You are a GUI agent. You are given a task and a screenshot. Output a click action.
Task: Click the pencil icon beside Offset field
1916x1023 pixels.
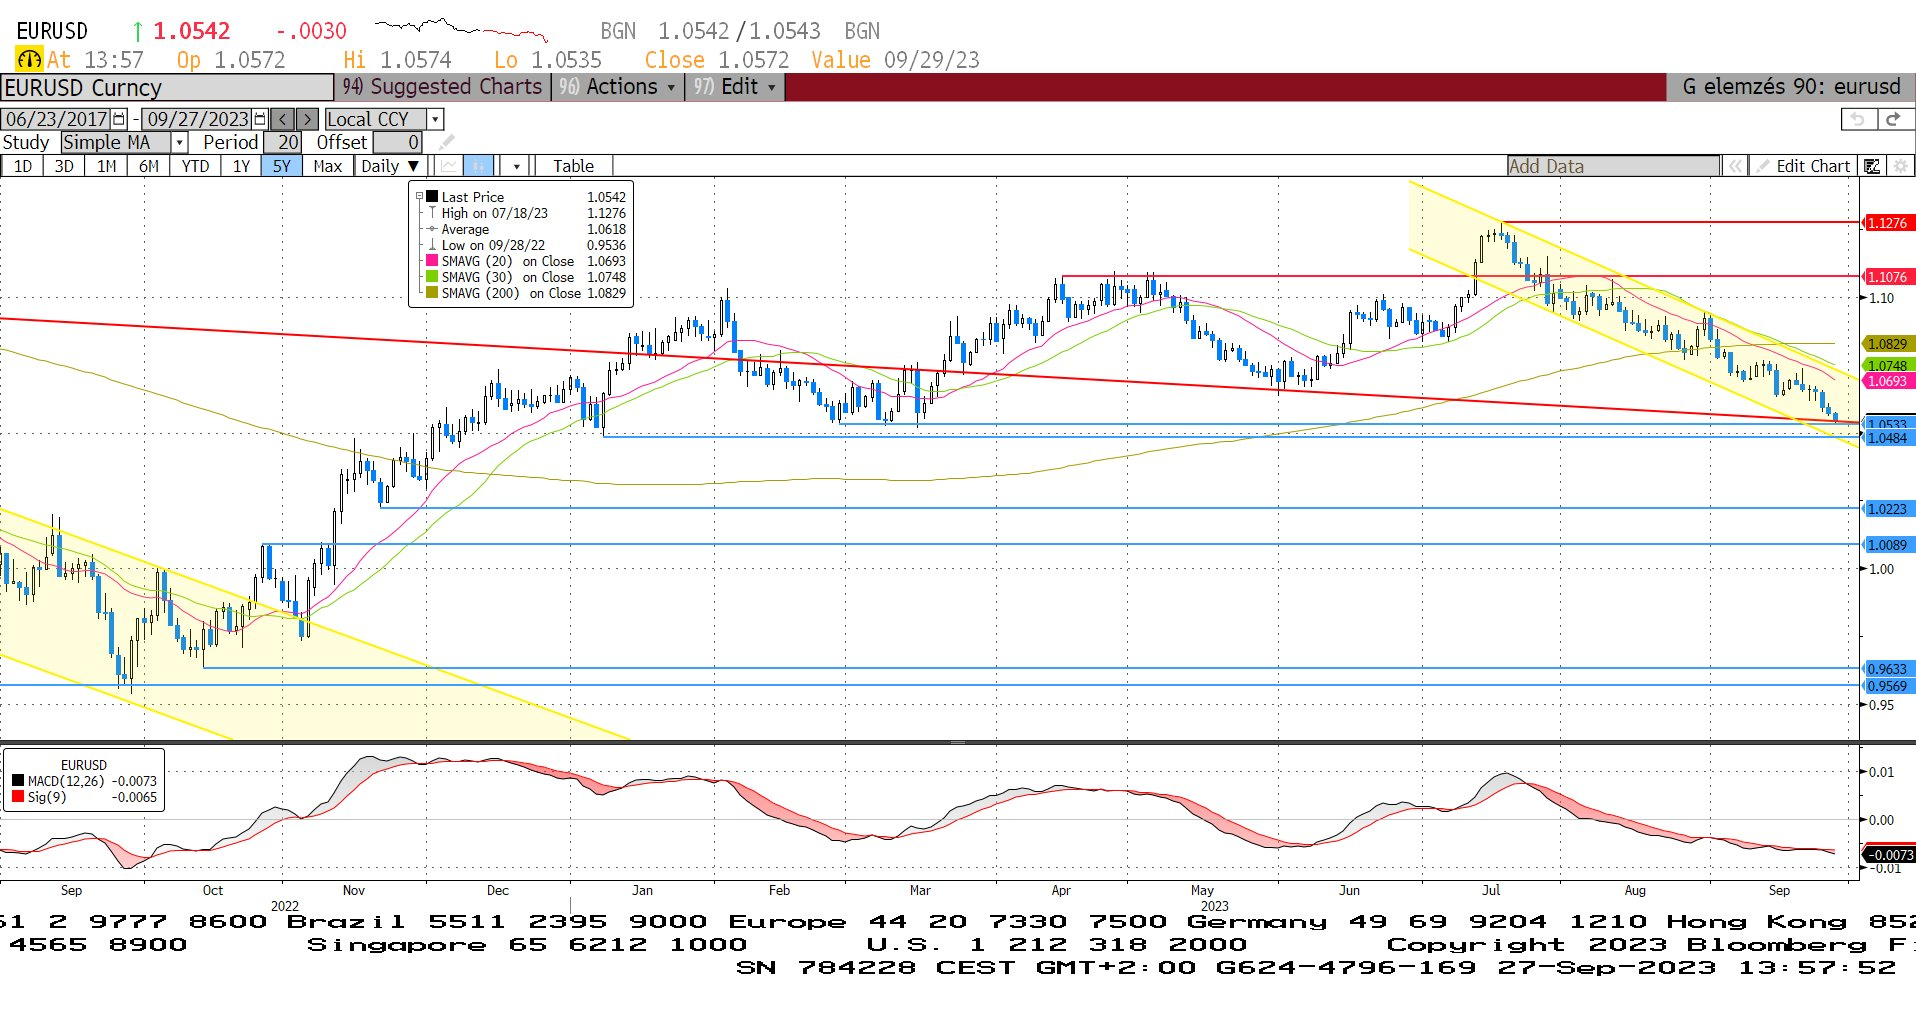tap(446, 142)
